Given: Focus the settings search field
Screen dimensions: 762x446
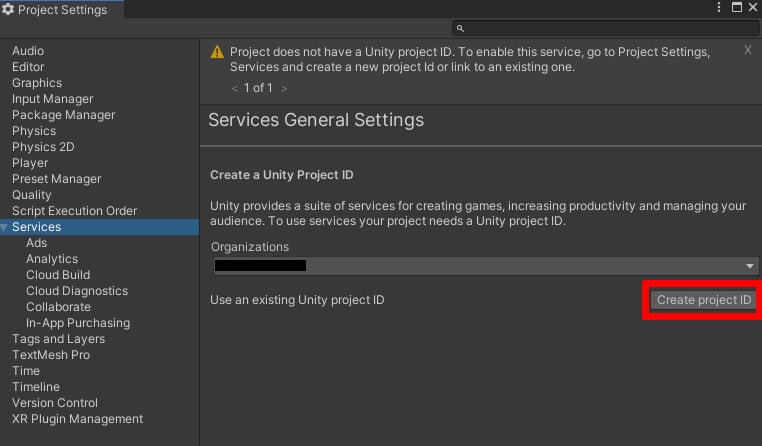Looking at the screenshot, I should 606,28.
